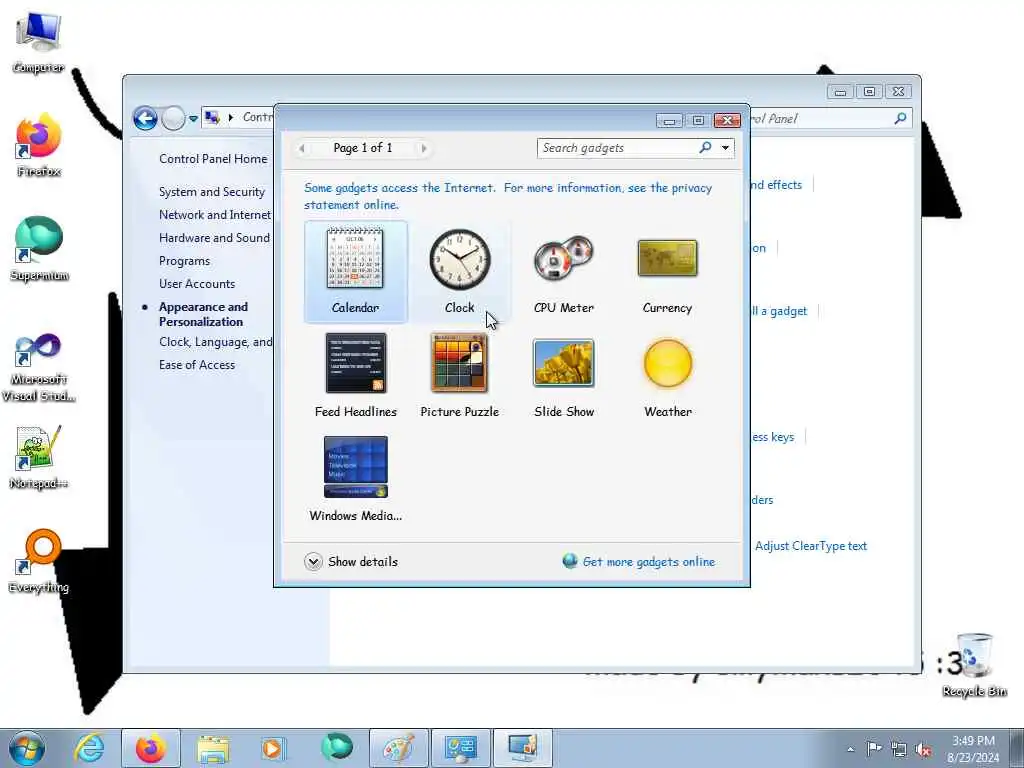Open Clock, Language, and Region category
1024x768 pixels.
(216, 342)
